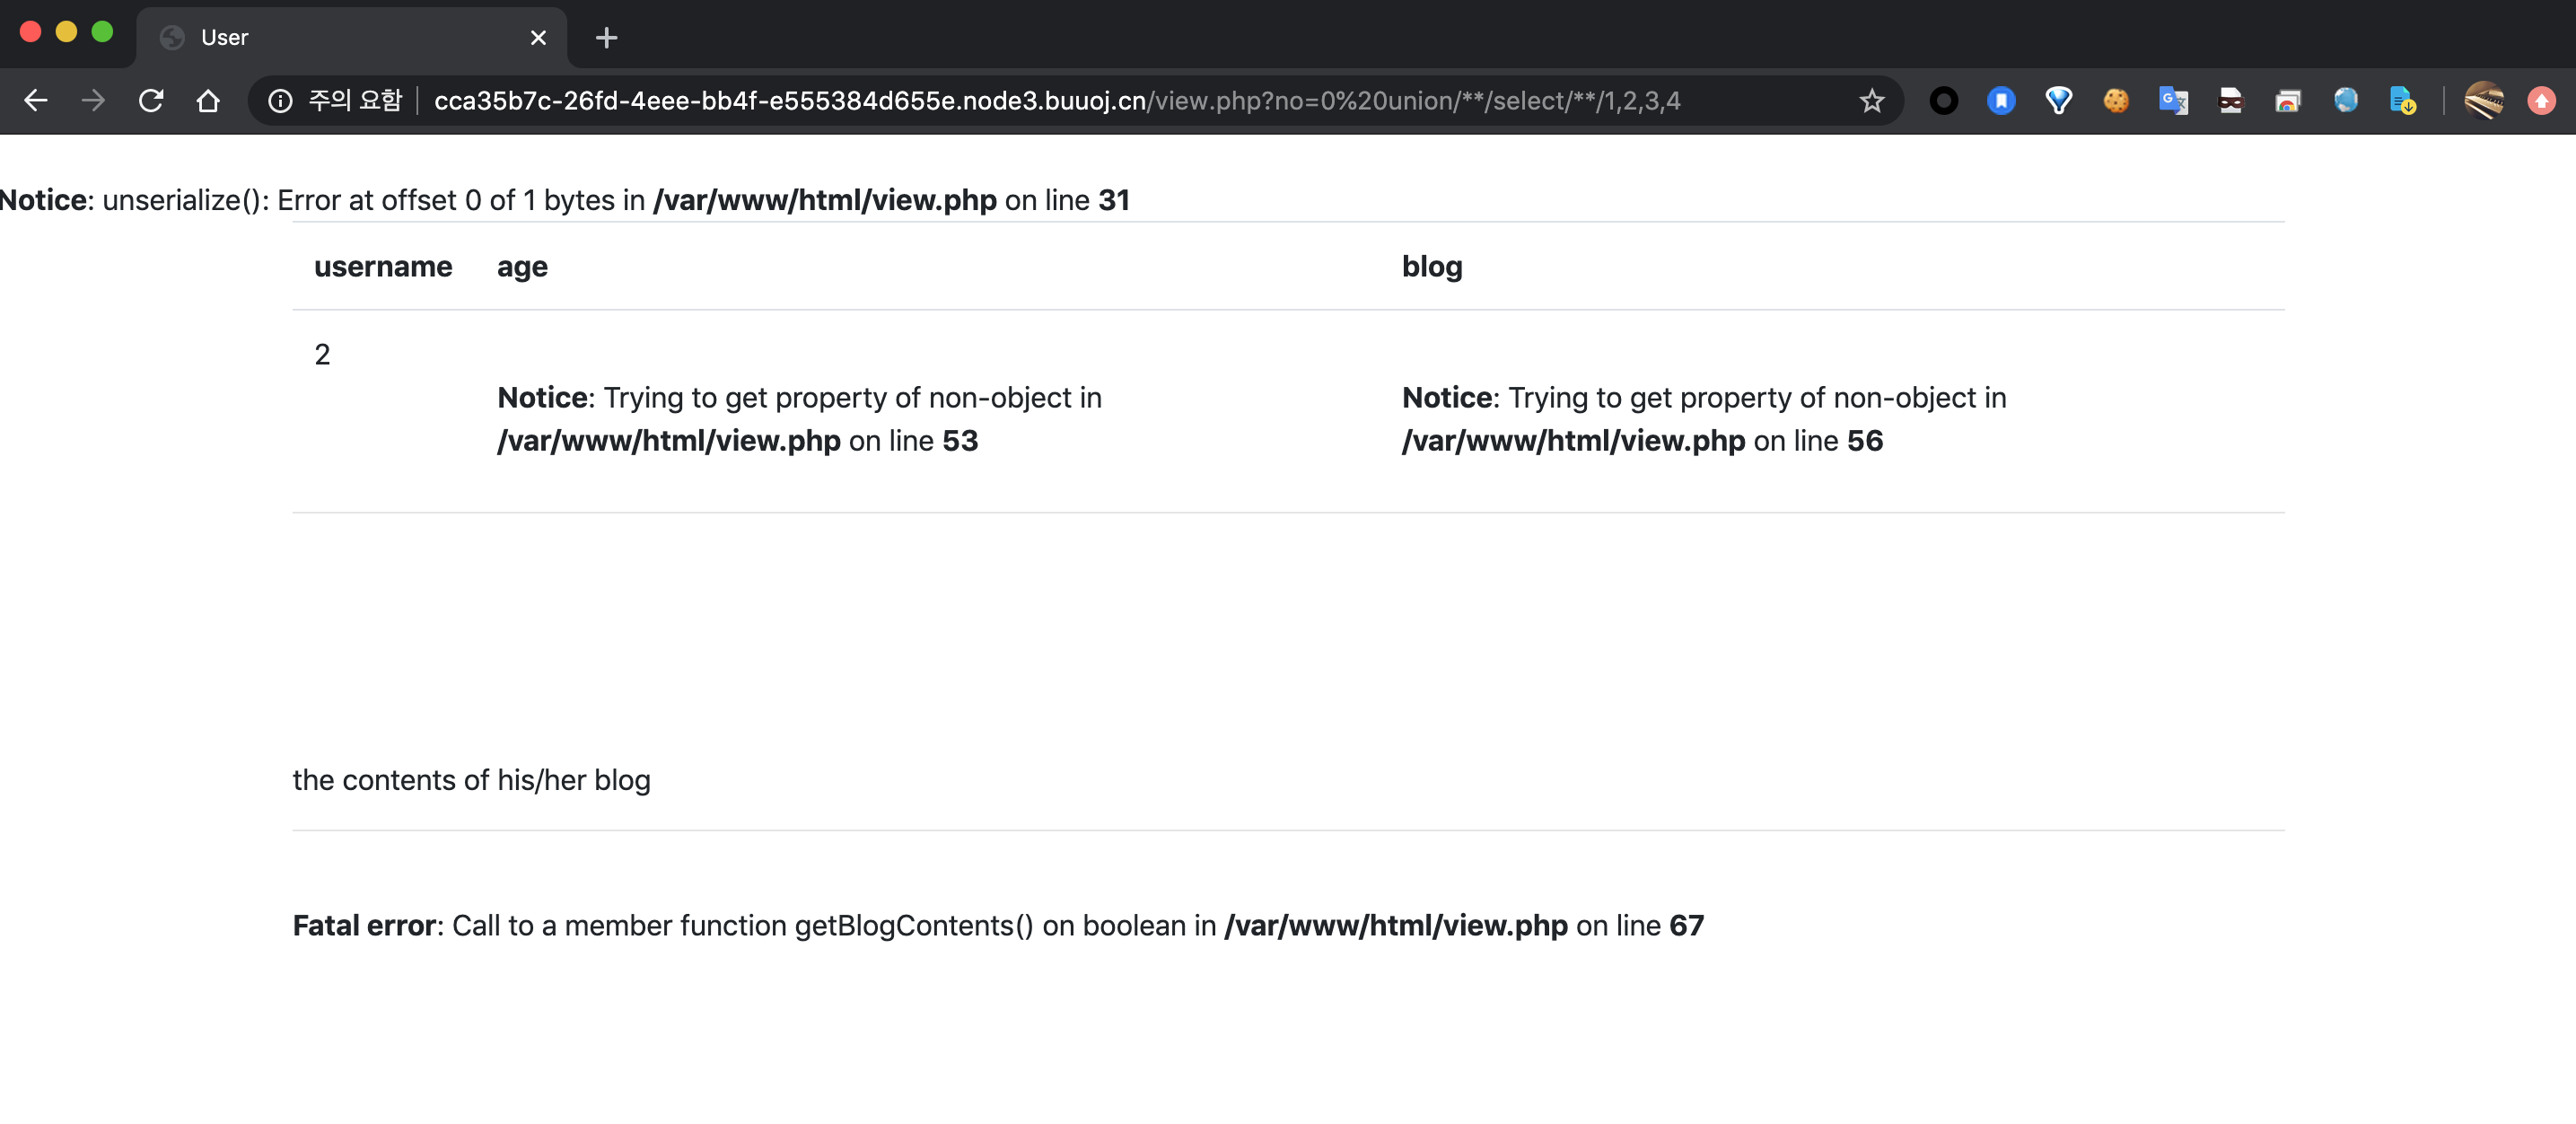This screenshot has height=1124, width=2576.
Task: Bookmark this page with star icon
Action: coord(1871,101)
